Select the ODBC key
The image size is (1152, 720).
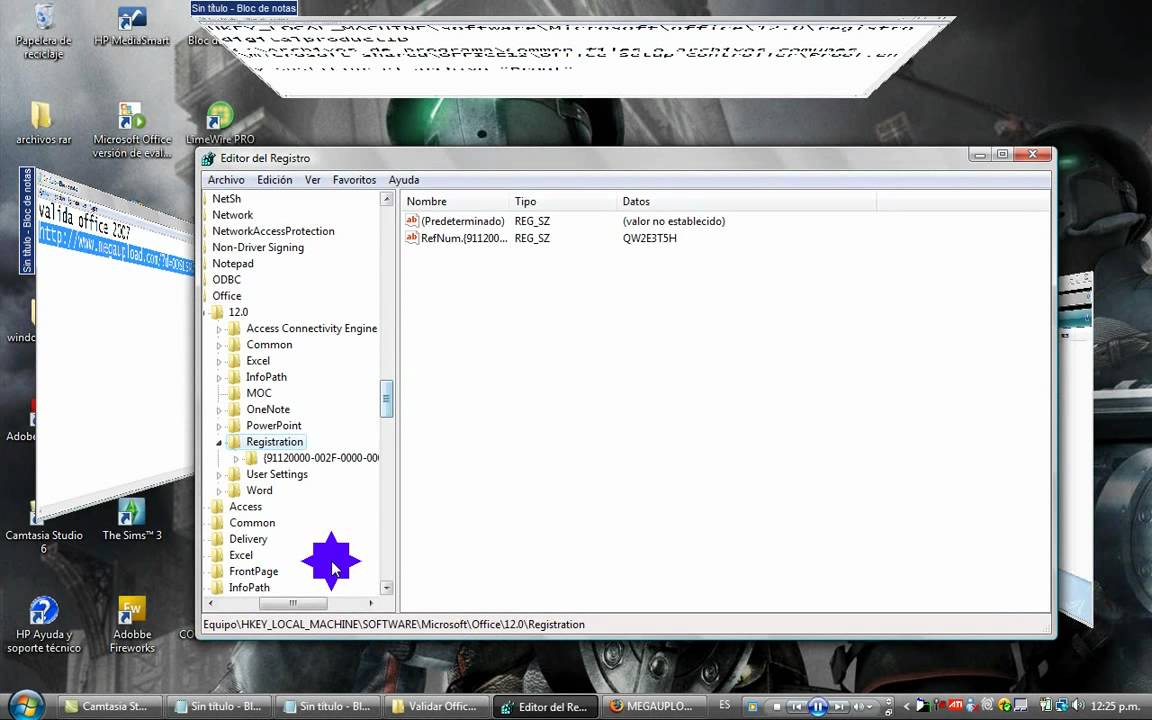(226, 279)
